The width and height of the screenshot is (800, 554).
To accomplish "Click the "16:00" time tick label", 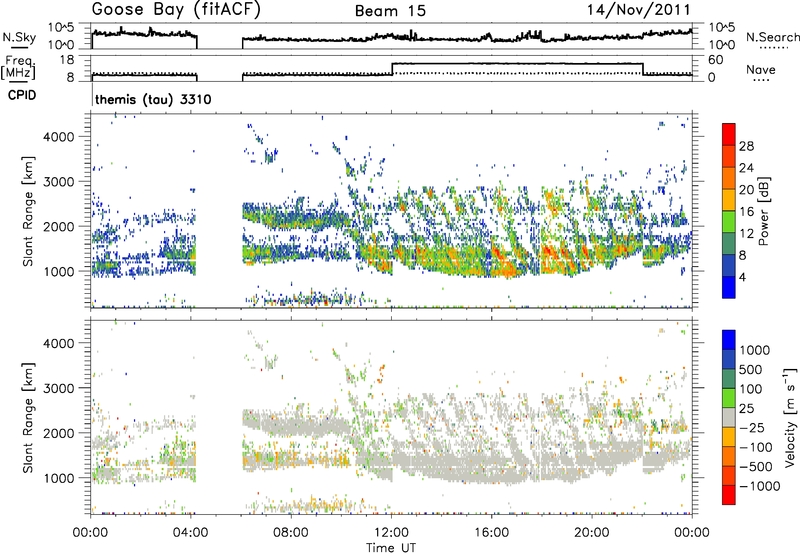I will coord(491,533).
